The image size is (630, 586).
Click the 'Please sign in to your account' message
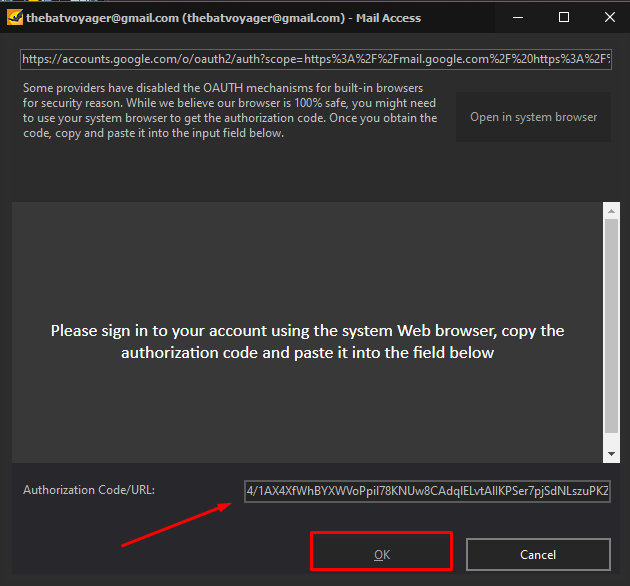coord(307,342)
